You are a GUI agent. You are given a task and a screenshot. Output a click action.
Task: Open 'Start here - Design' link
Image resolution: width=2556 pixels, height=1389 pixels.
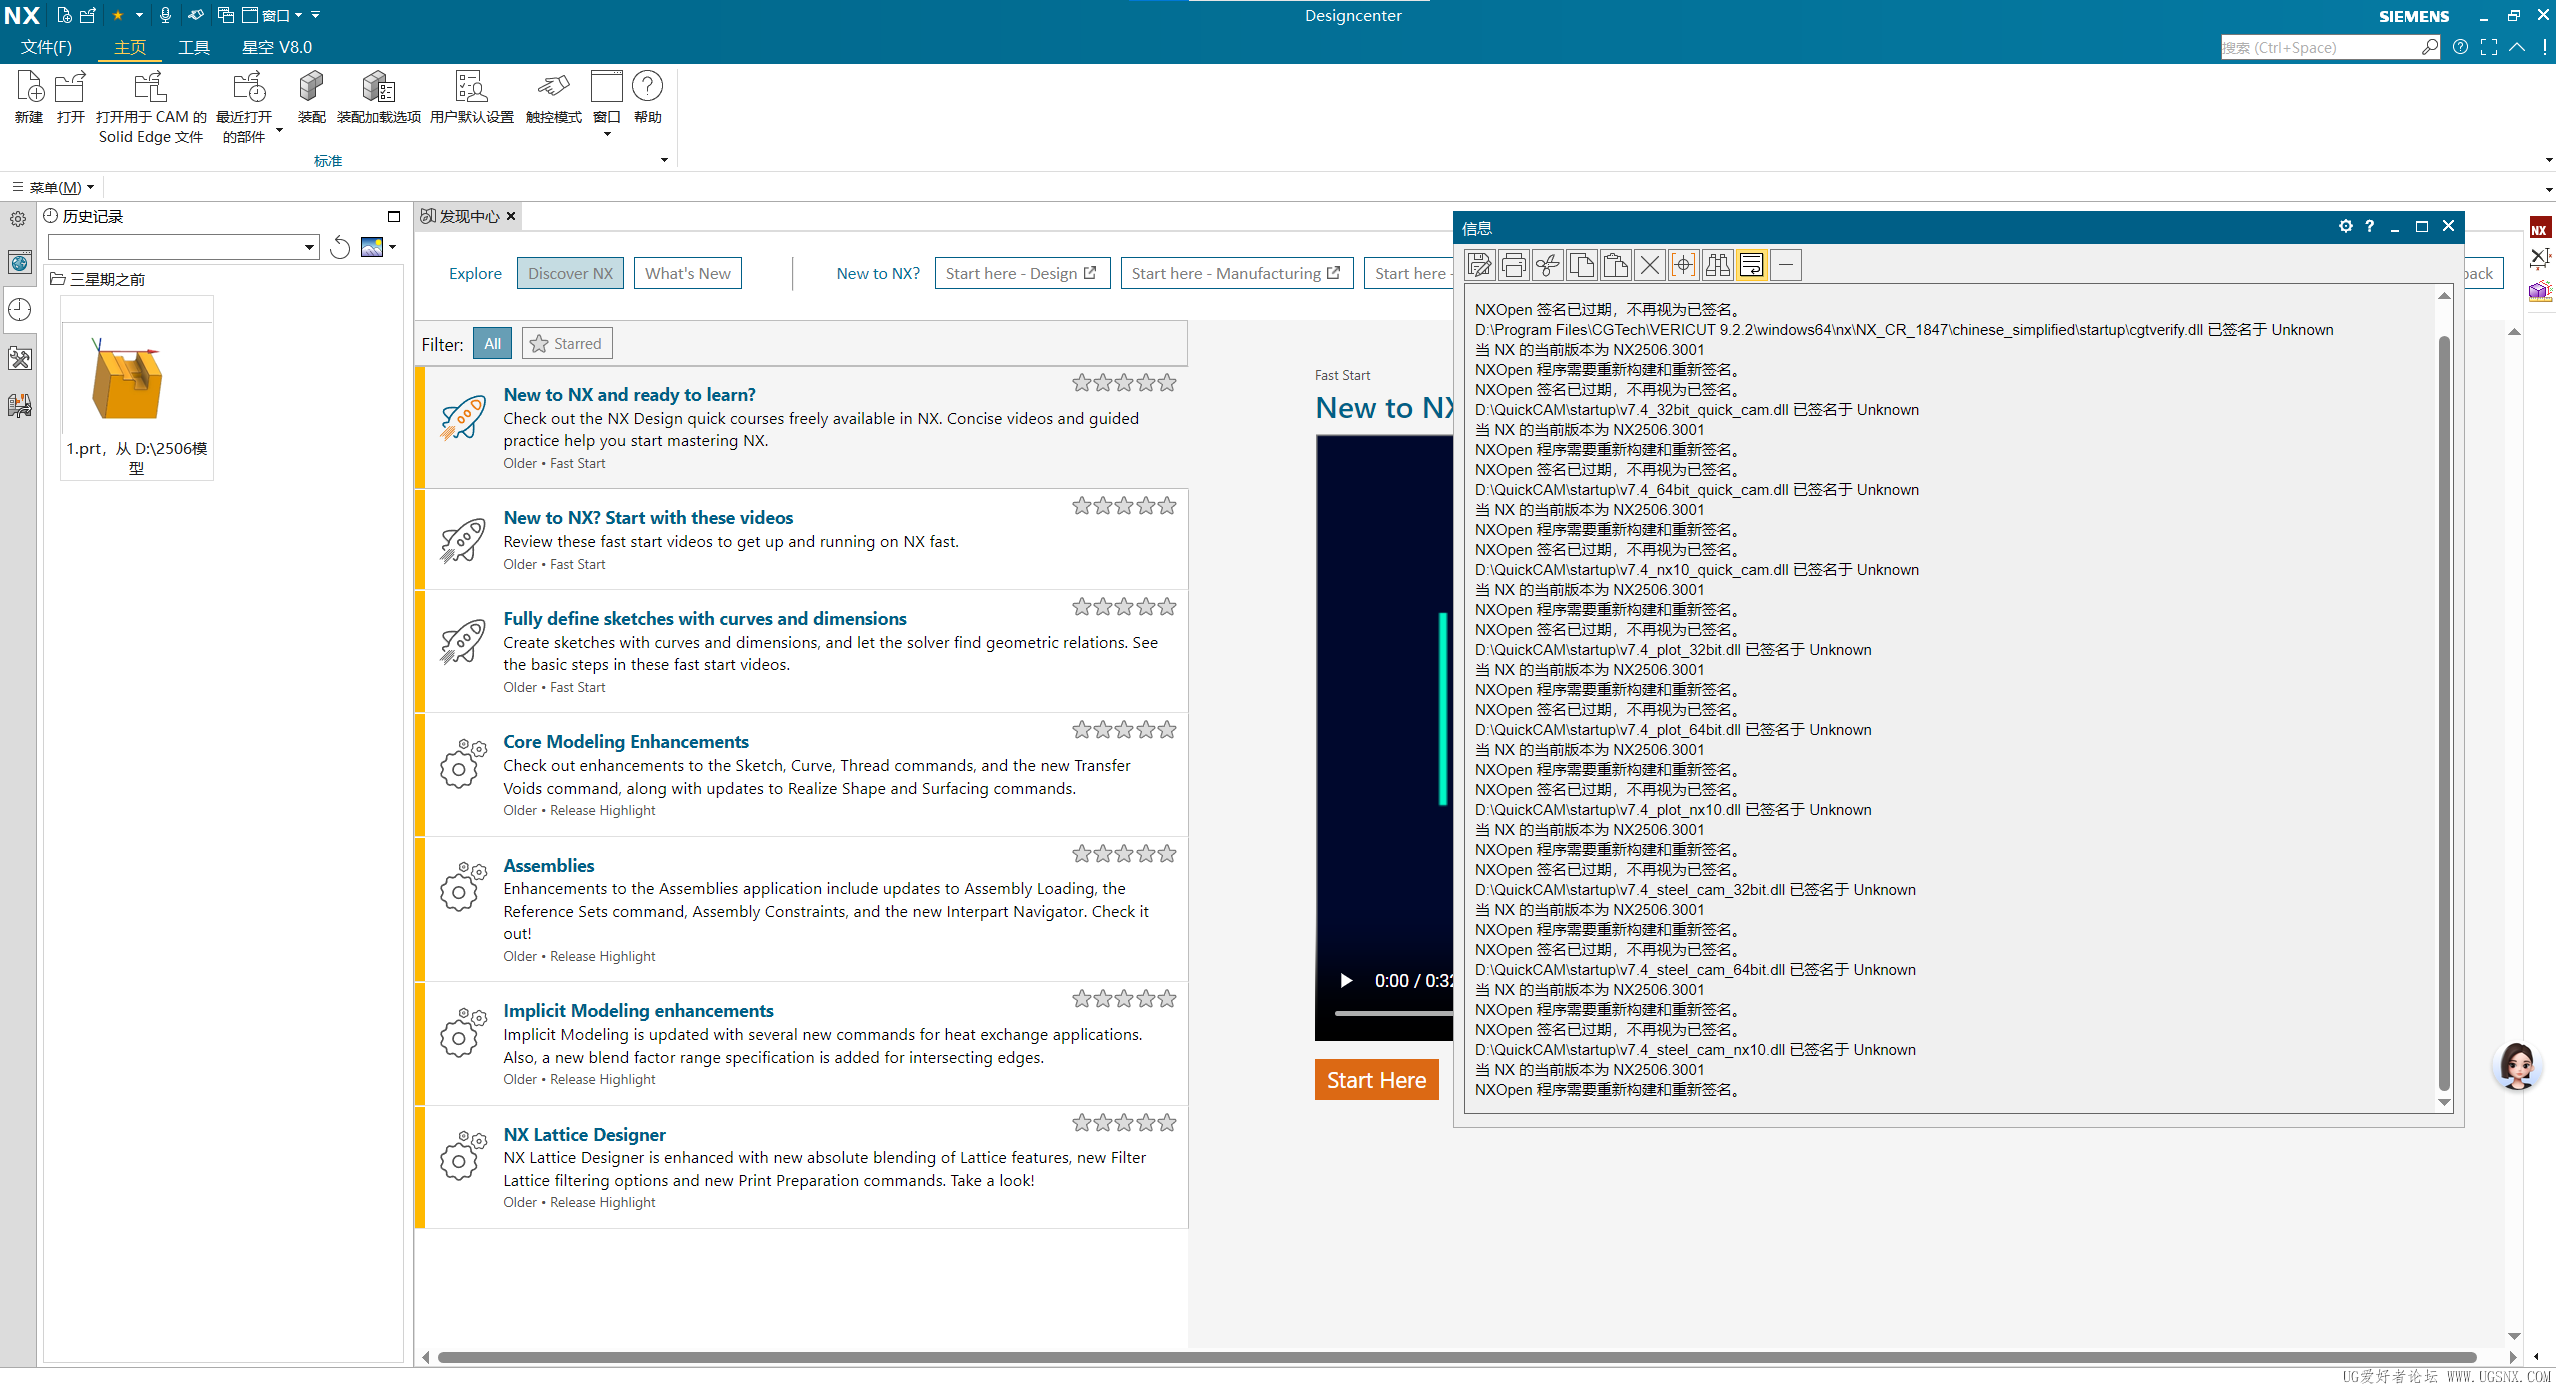click(1022, 273)
